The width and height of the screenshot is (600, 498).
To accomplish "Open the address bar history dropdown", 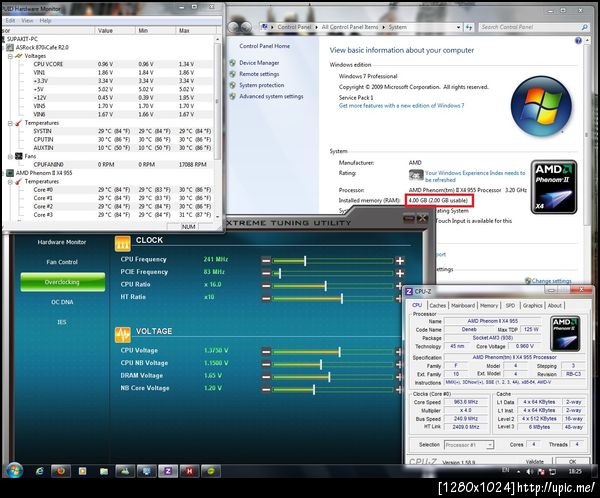I will pyautogui.click(x=458, y=27).
